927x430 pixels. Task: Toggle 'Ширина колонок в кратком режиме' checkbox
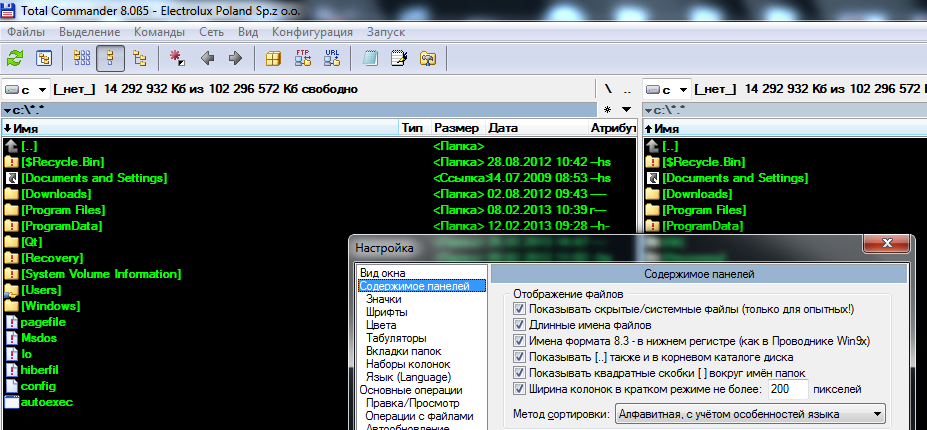520,389
